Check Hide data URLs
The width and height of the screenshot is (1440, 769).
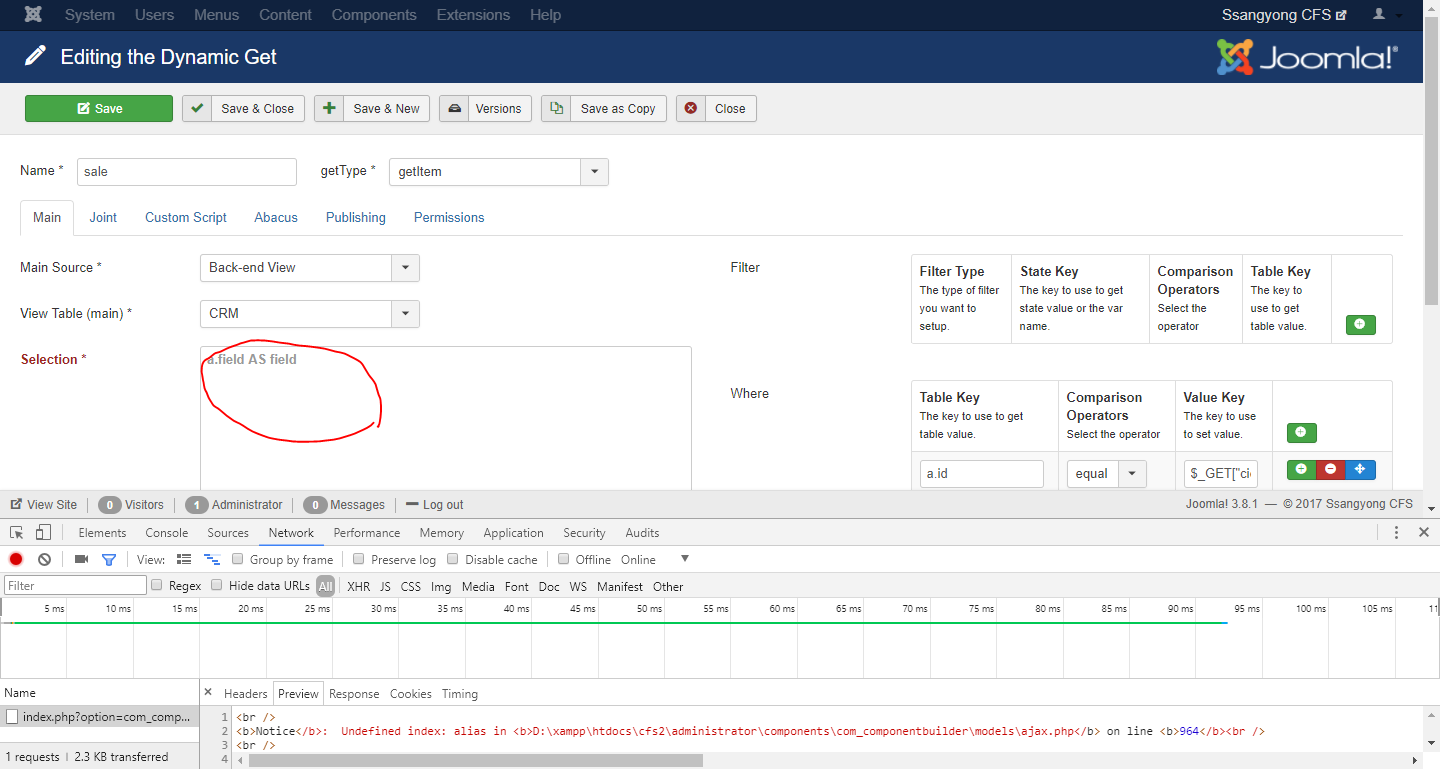tap(217, 585)
